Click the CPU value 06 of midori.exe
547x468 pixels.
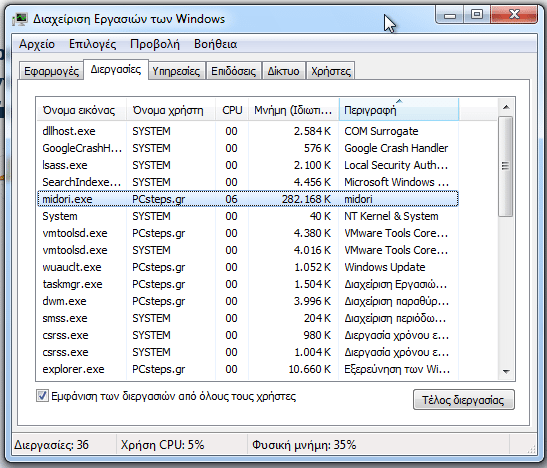tap(231, 199)
